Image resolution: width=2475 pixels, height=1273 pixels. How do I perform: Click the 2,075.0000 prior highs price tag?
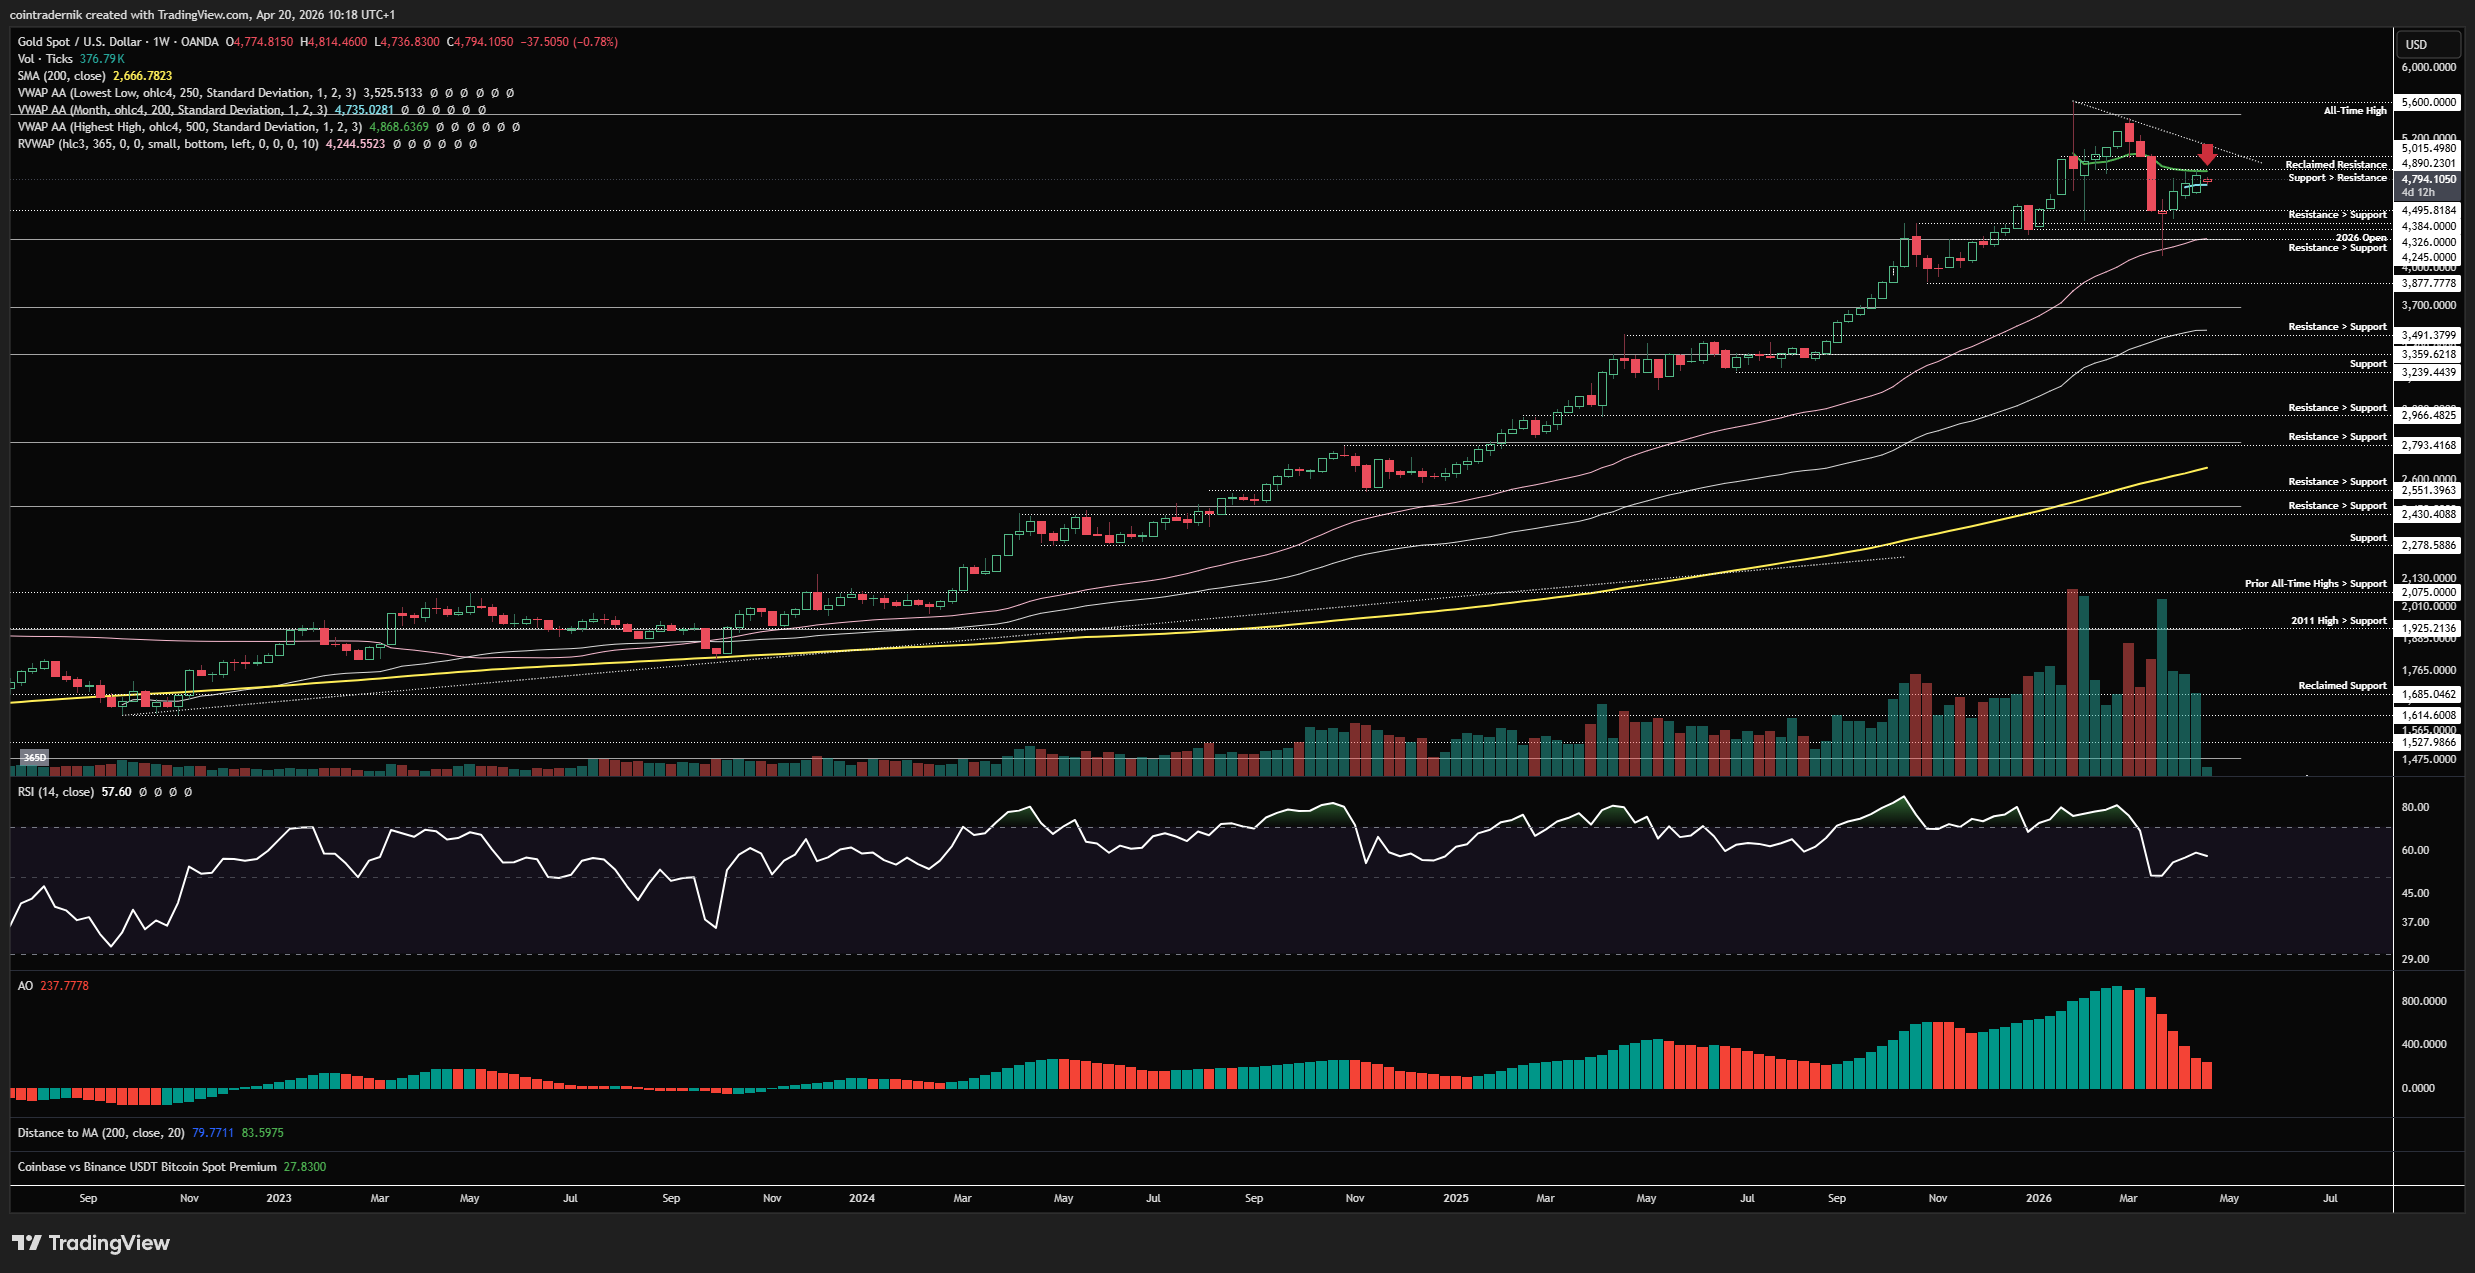pos(2428,592)
